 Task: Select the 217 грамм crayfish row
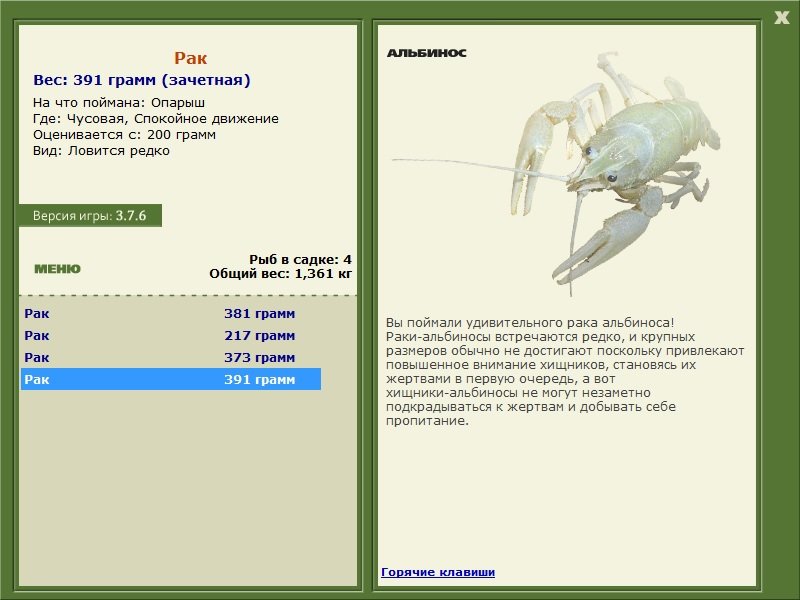170,335
